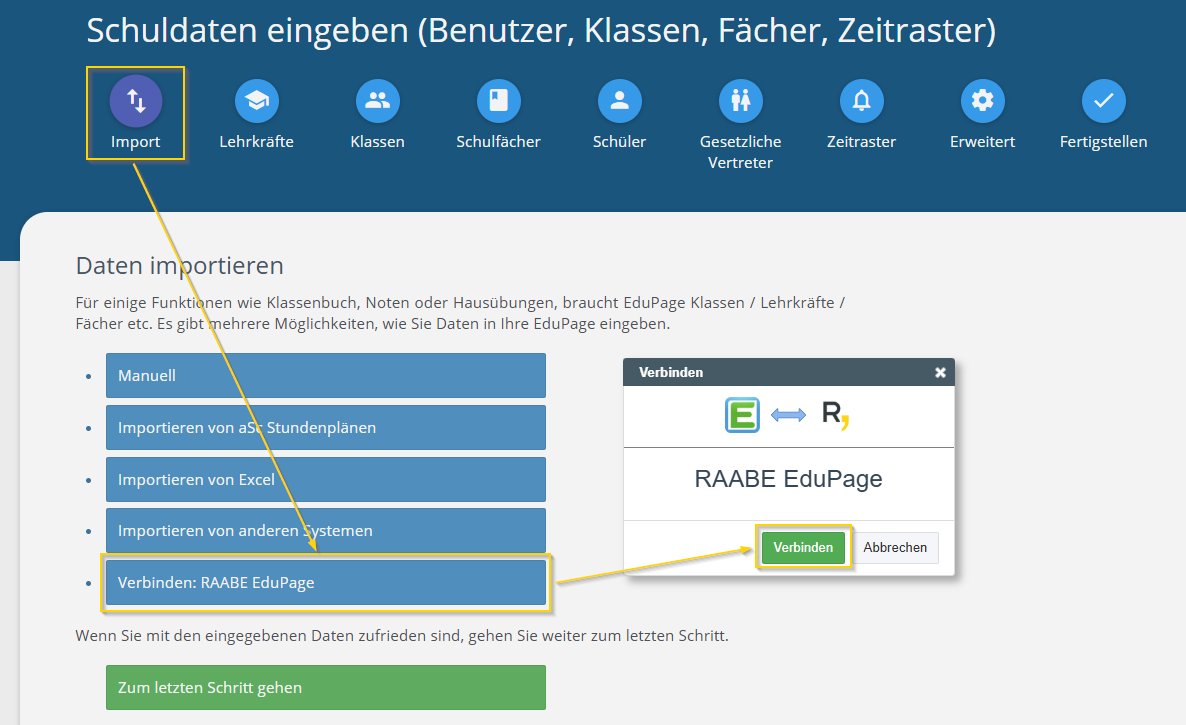This screenshot has width=1186, height=725.
Task: Open the Schüler step label
Action: (619, 141)
